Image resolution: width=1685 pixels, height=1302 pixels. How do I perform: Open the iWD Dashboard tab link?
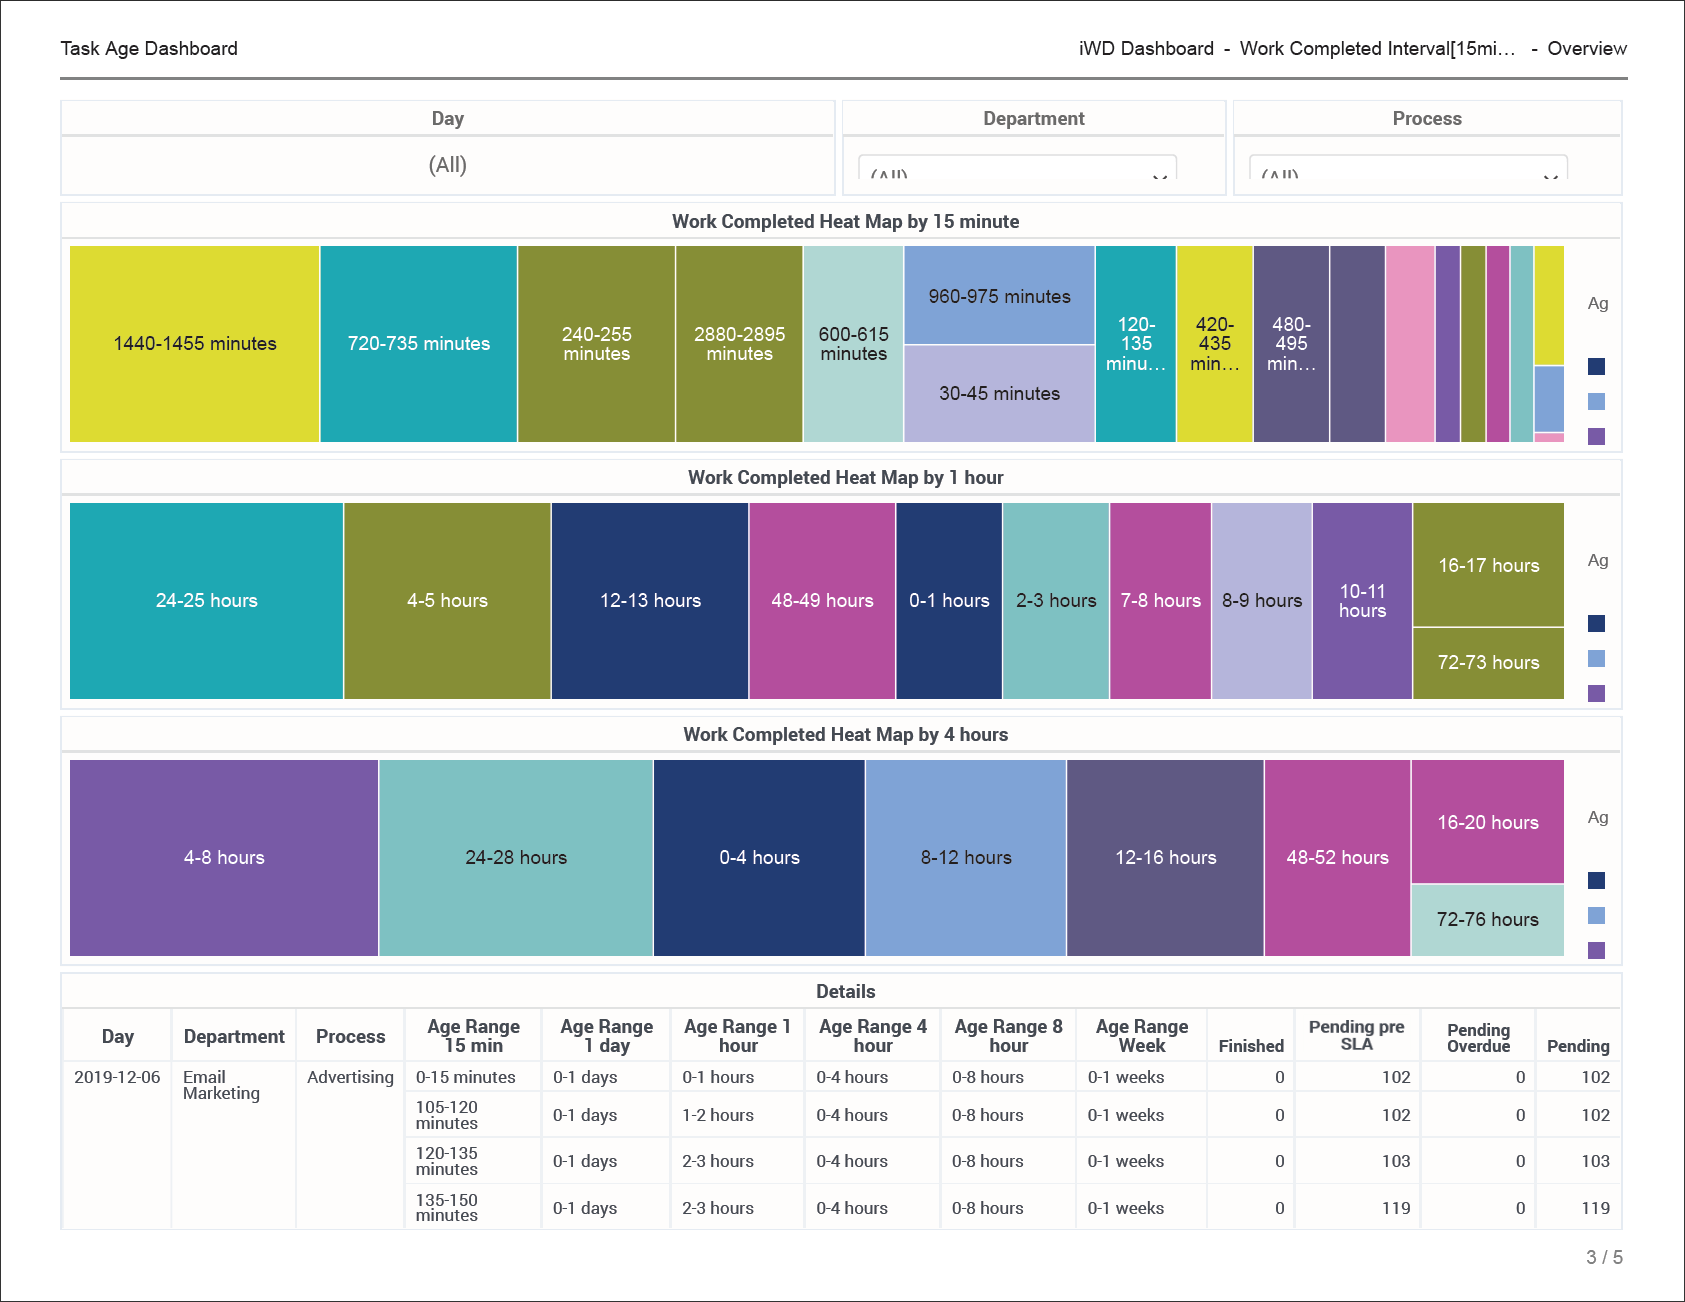click(1145, 48)
